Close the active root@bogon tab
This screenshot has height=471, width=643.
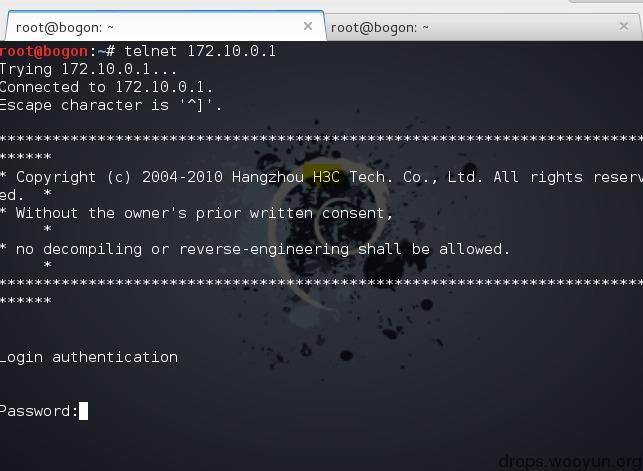(308, 27)
